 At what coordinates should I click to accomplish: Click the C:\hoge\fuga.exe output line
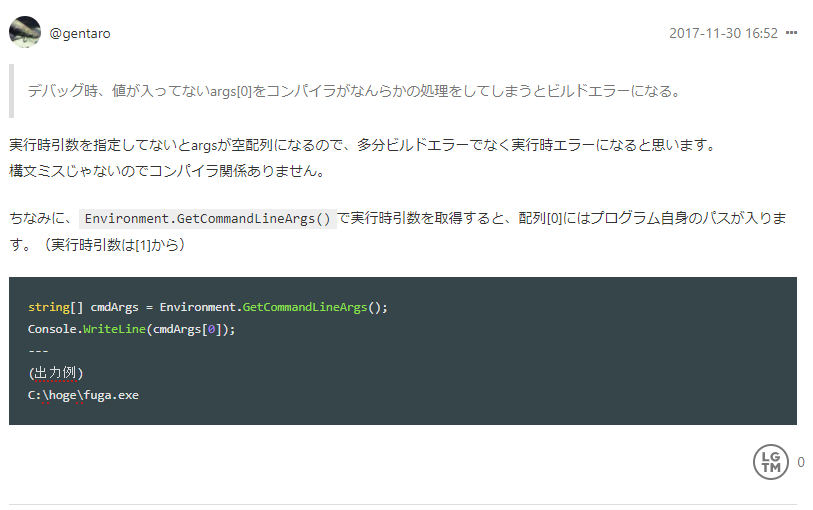[83, 395]
